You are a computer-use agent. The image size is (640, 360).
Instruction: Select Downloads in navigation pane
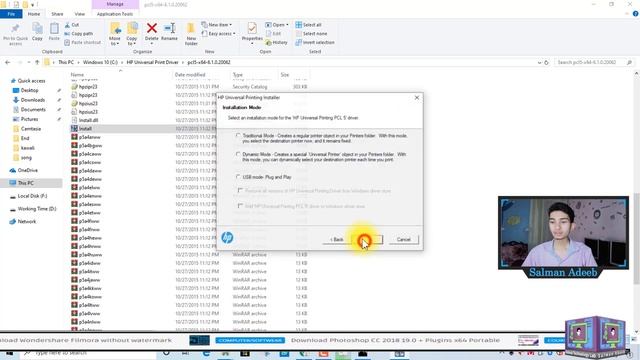[33, 100]
